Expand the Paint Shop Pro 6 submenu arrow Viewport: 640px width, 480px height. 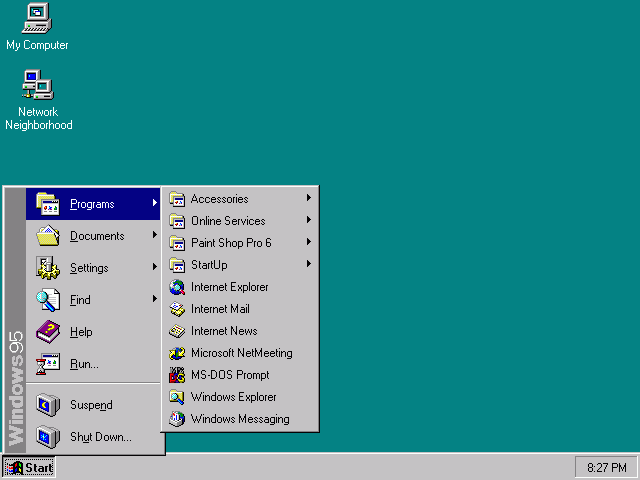click(309, 242)
